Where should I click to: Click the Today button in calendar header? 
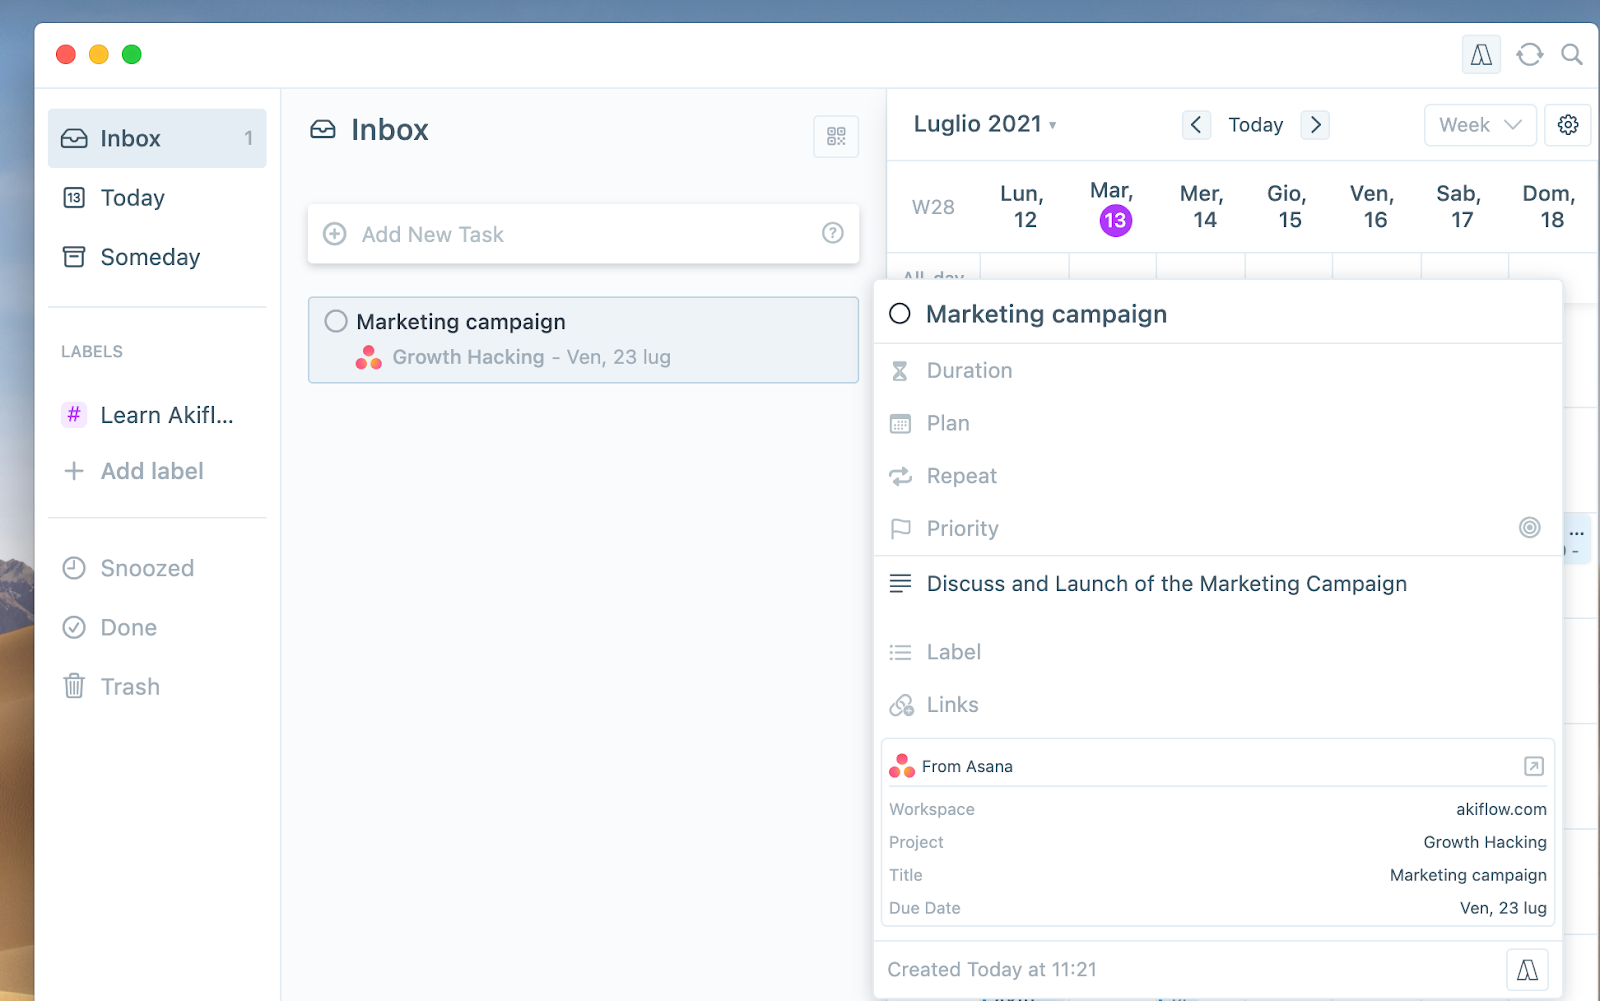[1256, 125]
